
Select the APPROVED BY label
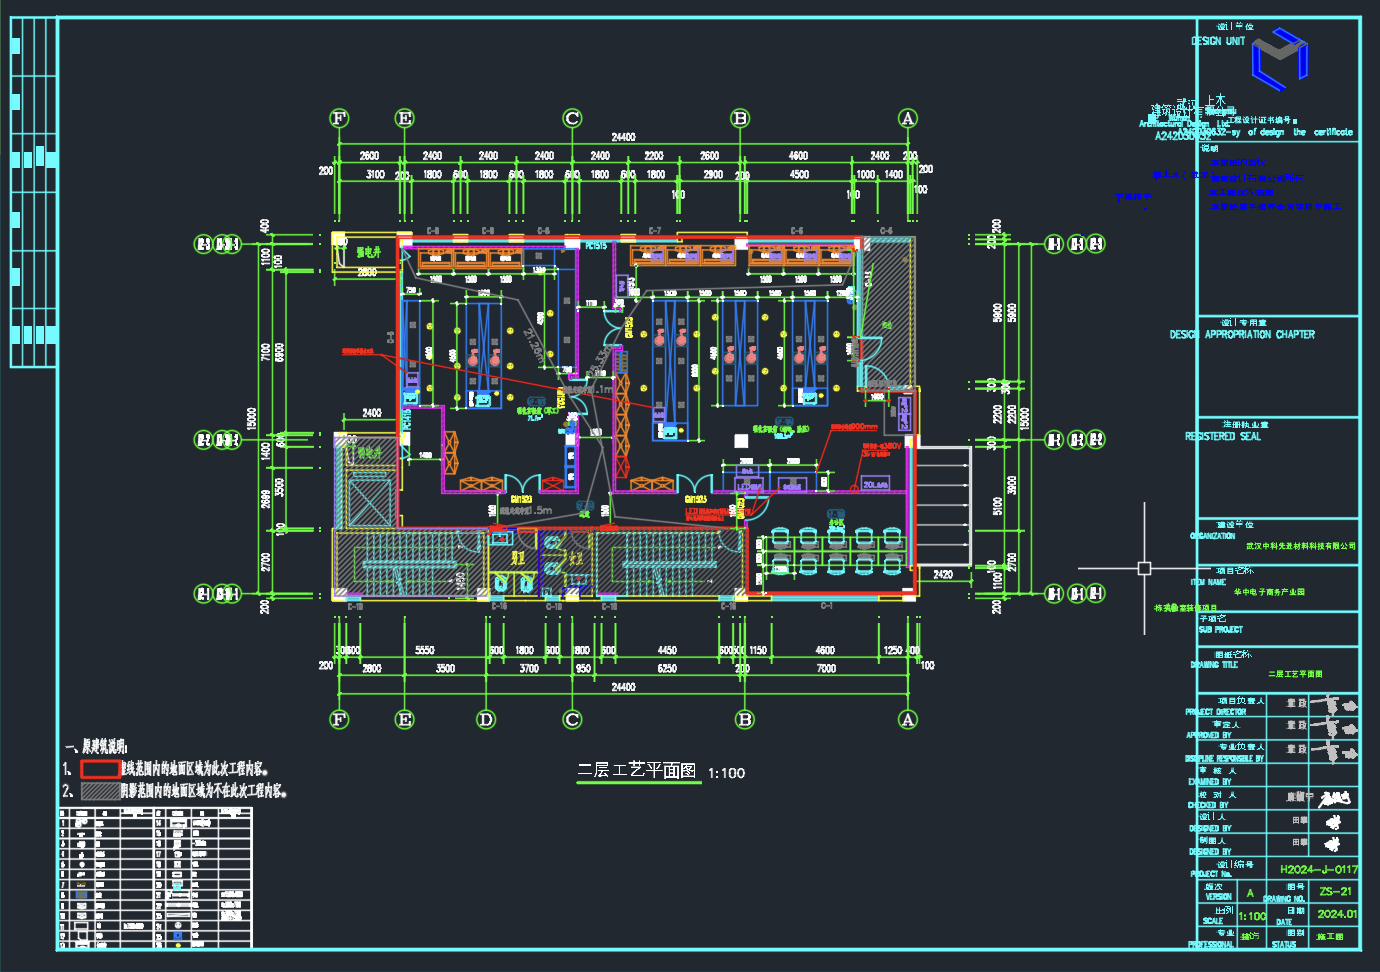point(1209,735)
